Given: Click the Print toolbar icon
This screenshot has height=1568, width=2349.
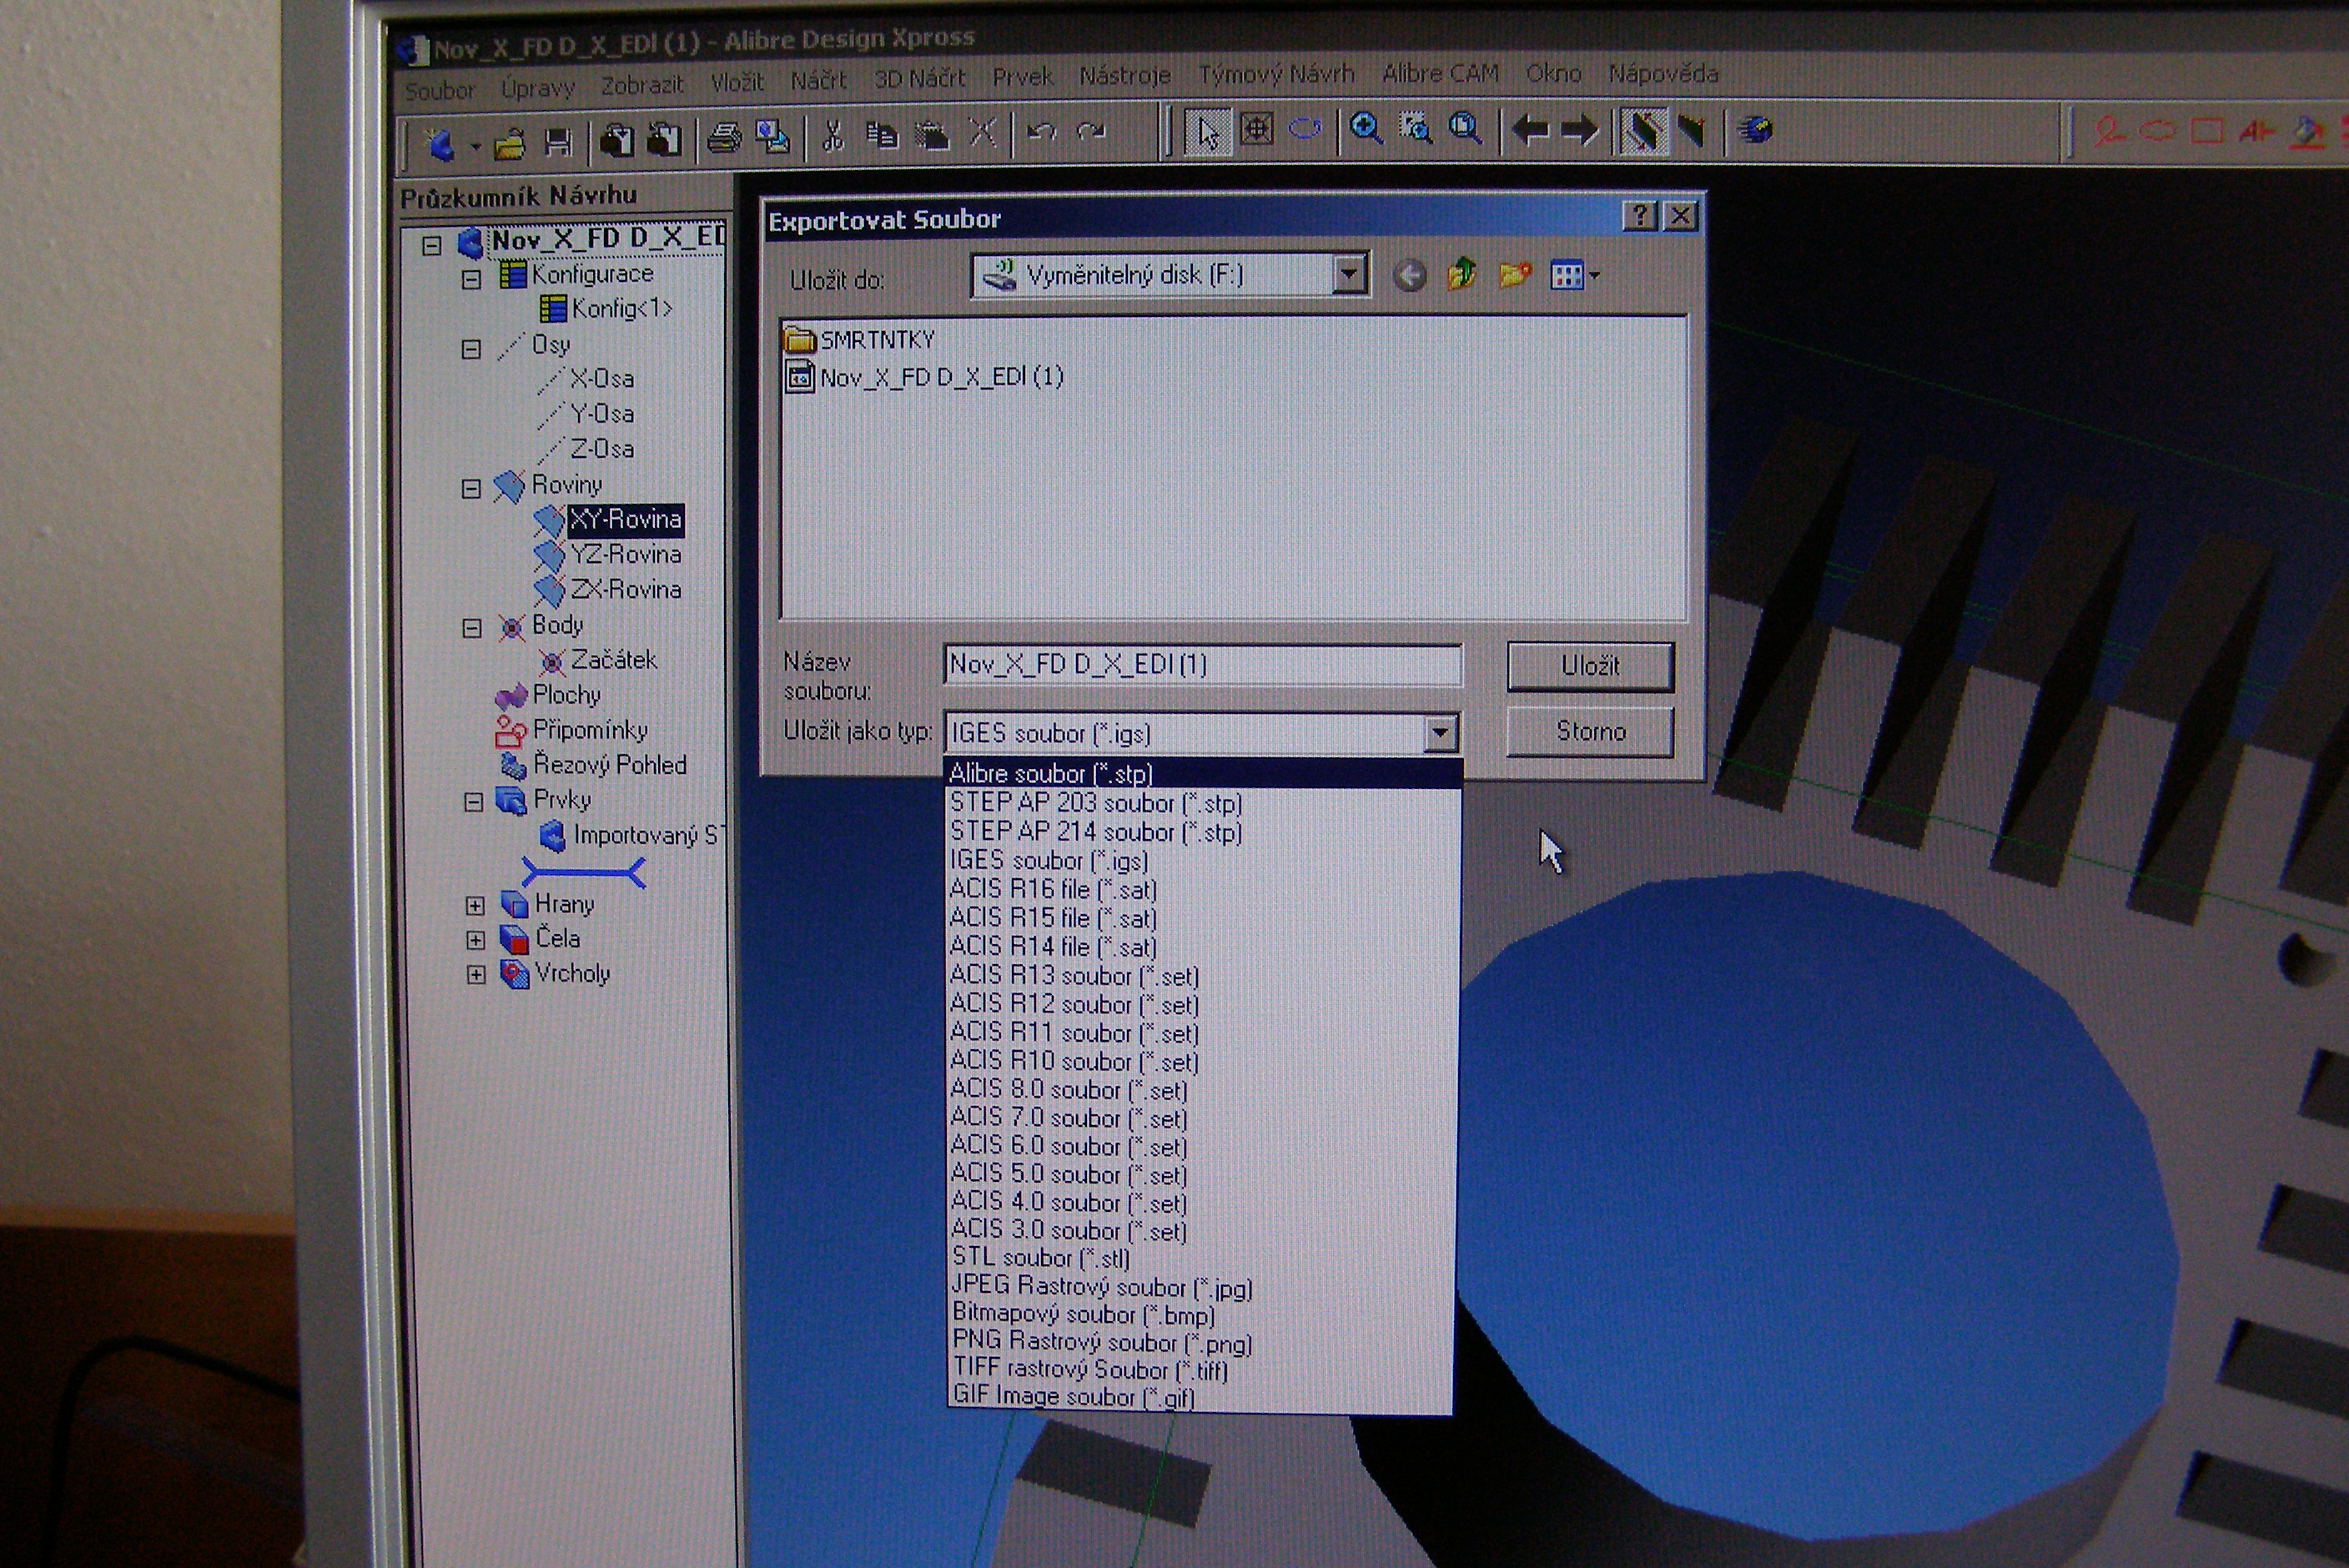Looking at the screenshot, I should click(724, 138).
